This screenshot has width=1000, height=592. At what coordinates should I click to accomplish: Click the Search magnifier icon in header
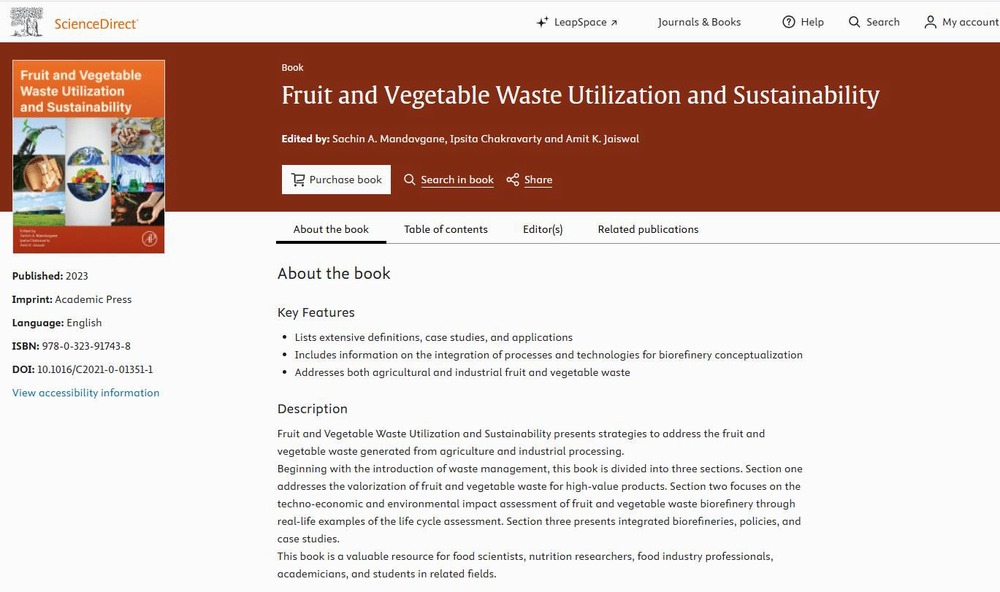(855, 22)
